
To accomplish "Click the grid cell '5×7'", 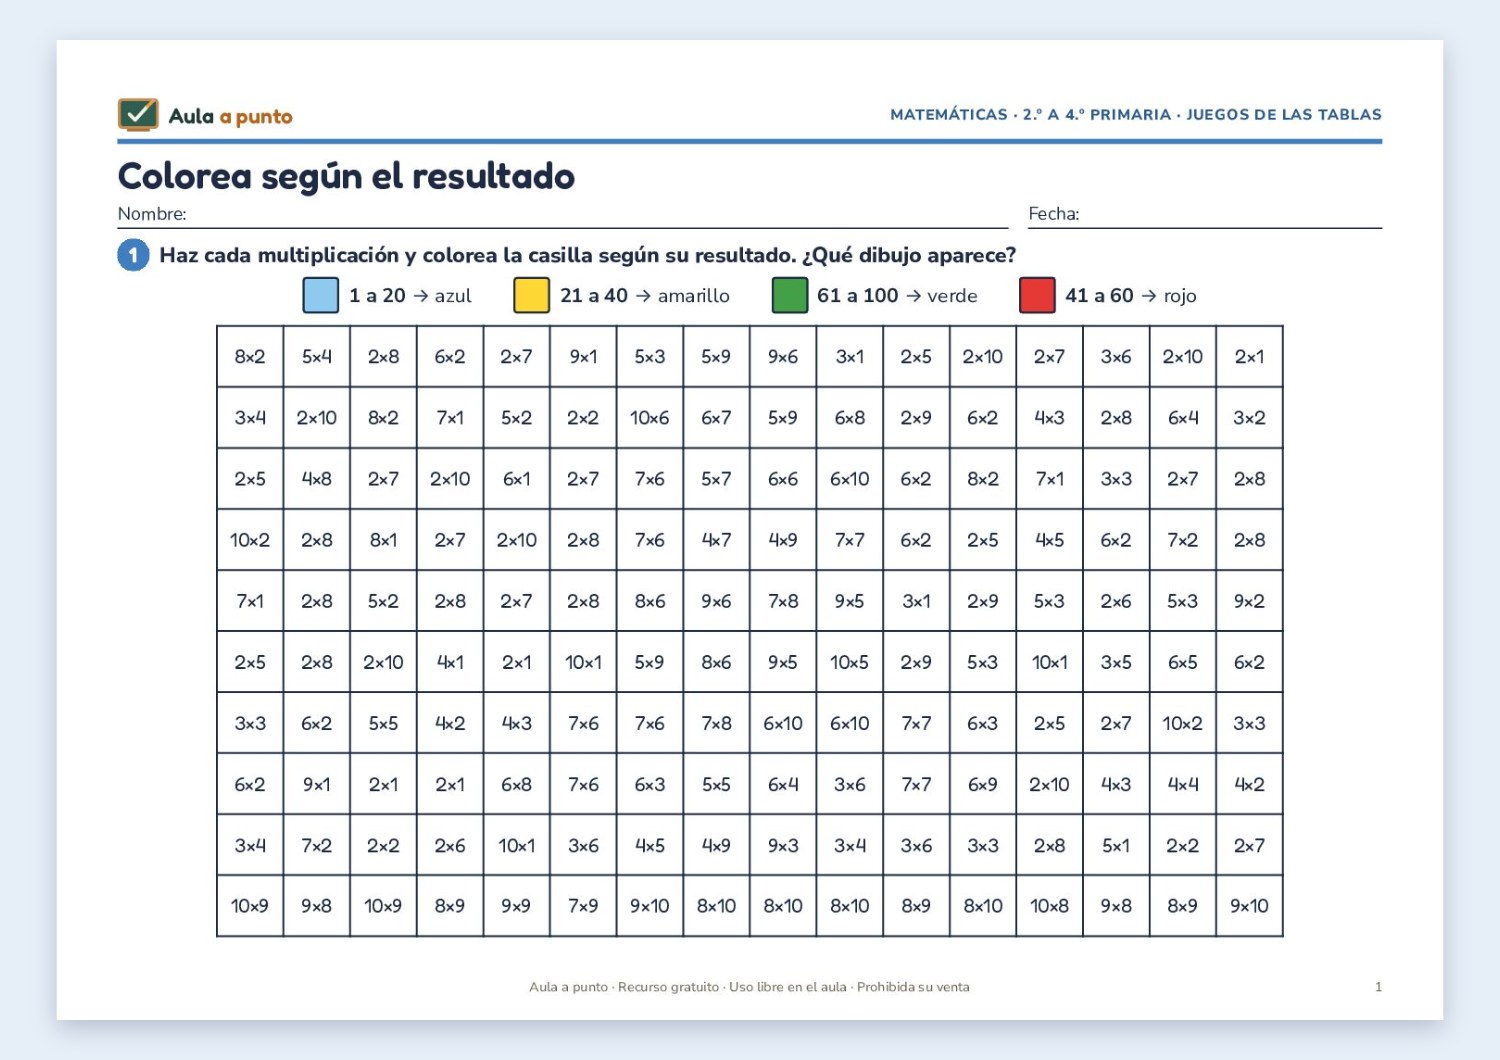I will tap(716, 479).
